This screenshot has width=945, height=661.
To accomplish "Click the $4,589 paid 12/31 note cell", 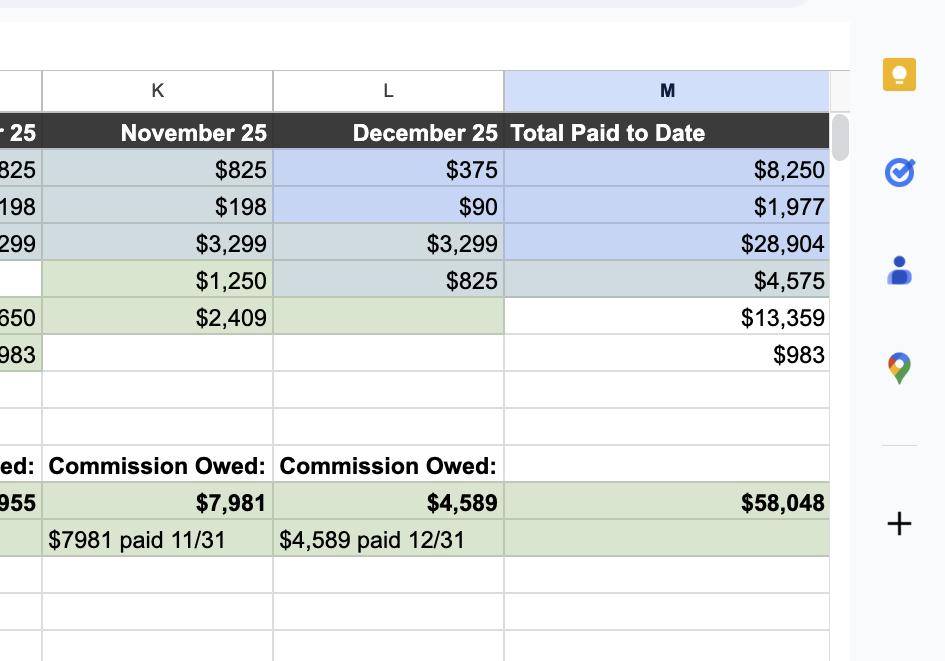I will tap(387, 540).
